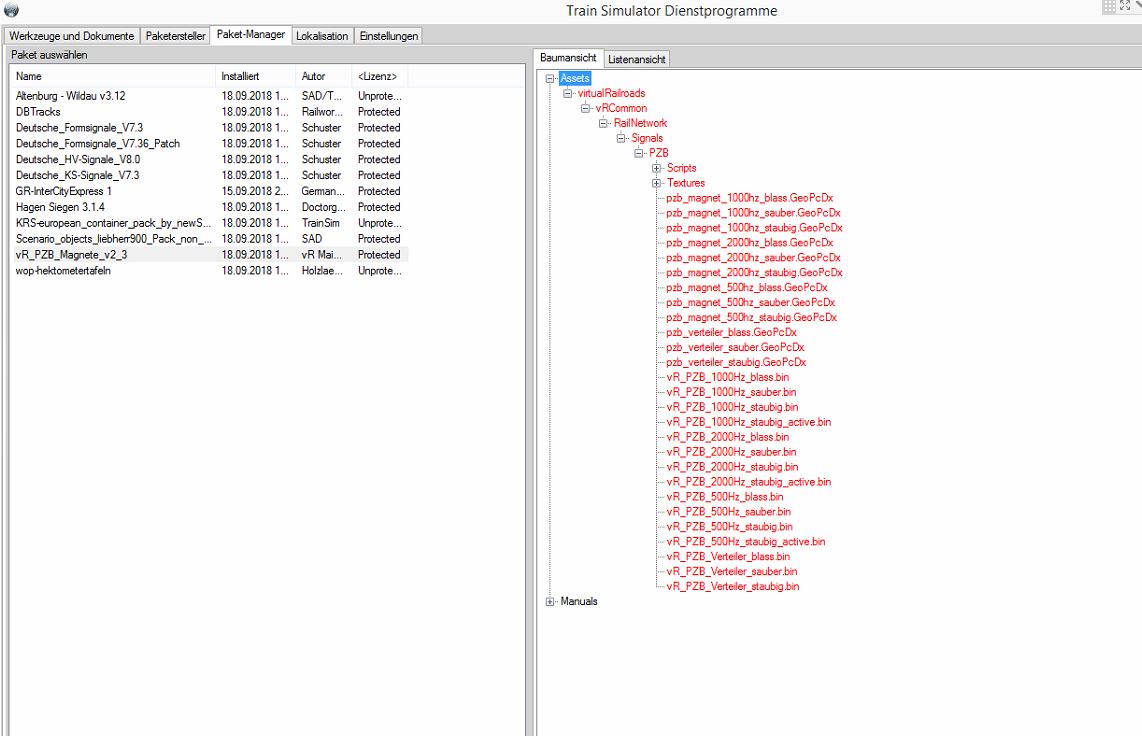This screenshot has height=736, width=1142.
Task: Sort packages by the <Lizenz> column header
Action: (379, 76)
